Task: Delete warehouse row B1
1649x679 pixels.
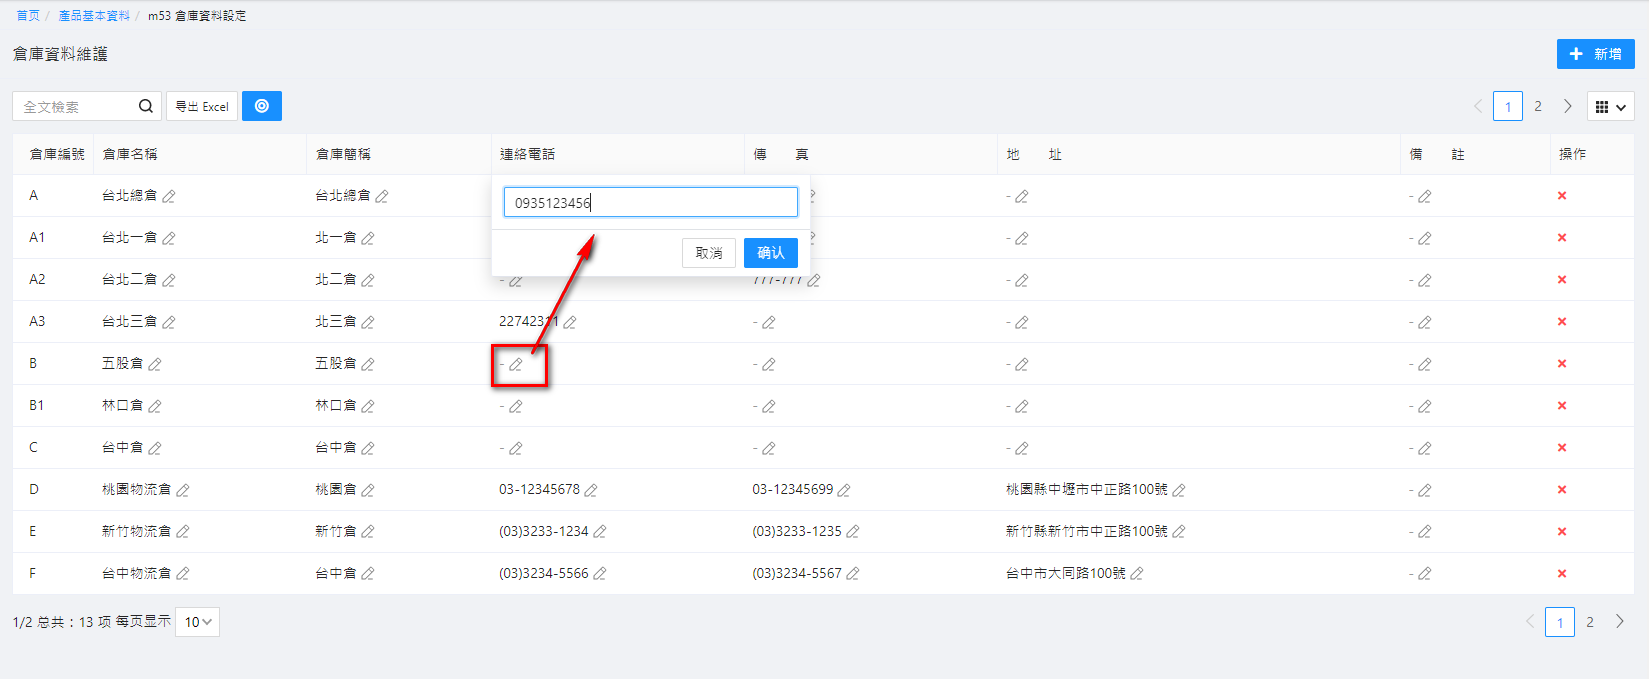Action: (1561, 406)
